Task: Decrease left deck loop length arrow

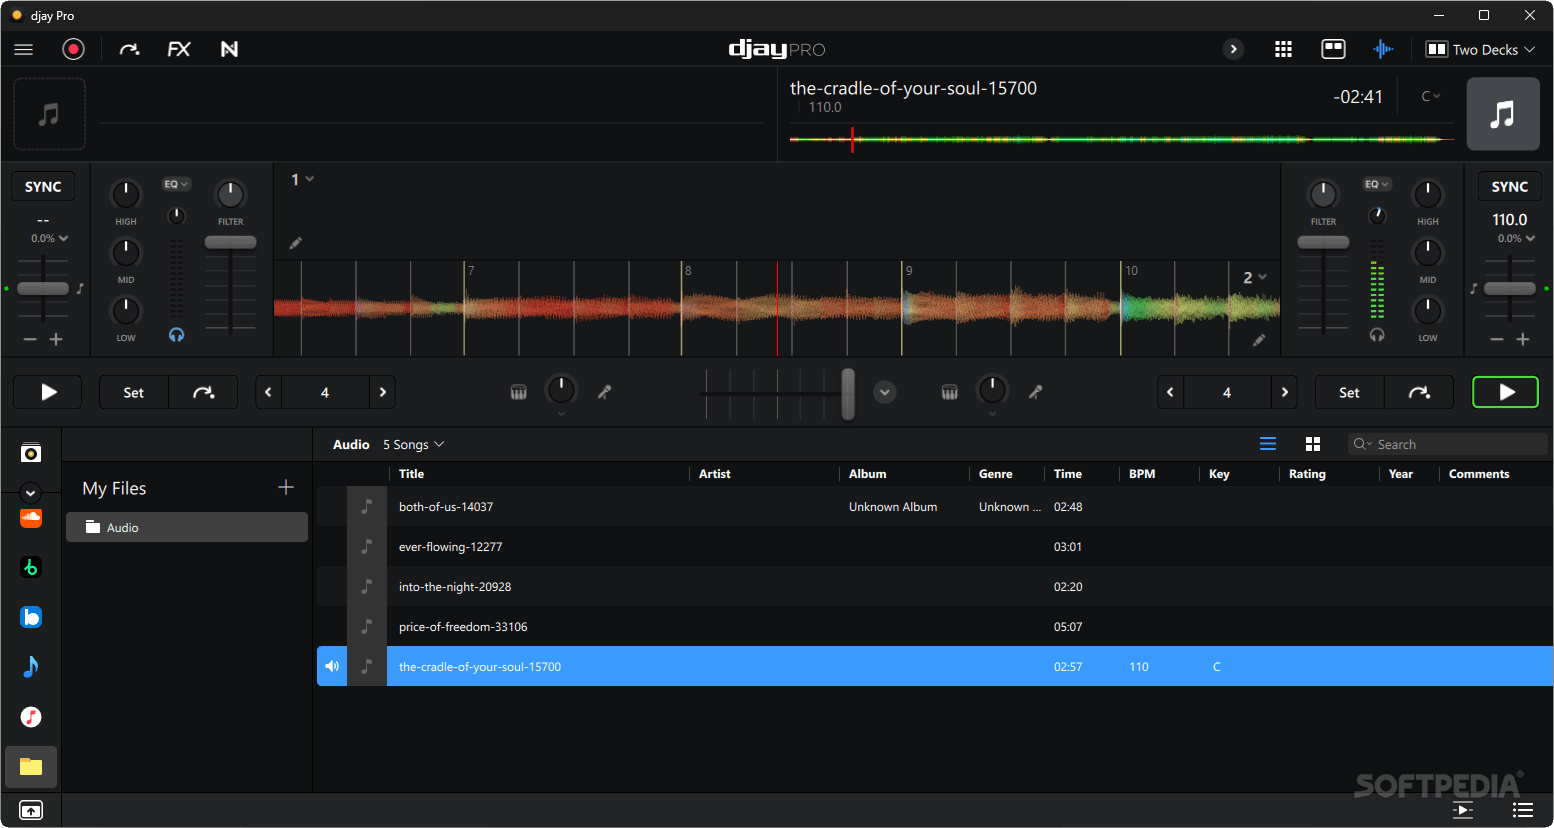Action: pyautogui.click(x=268, y=392)
